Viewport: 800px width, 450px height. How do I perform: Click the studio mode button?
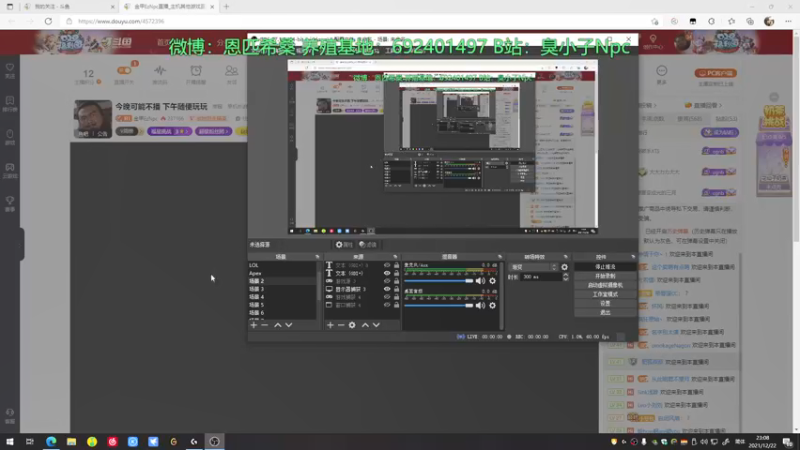point(605,294)
